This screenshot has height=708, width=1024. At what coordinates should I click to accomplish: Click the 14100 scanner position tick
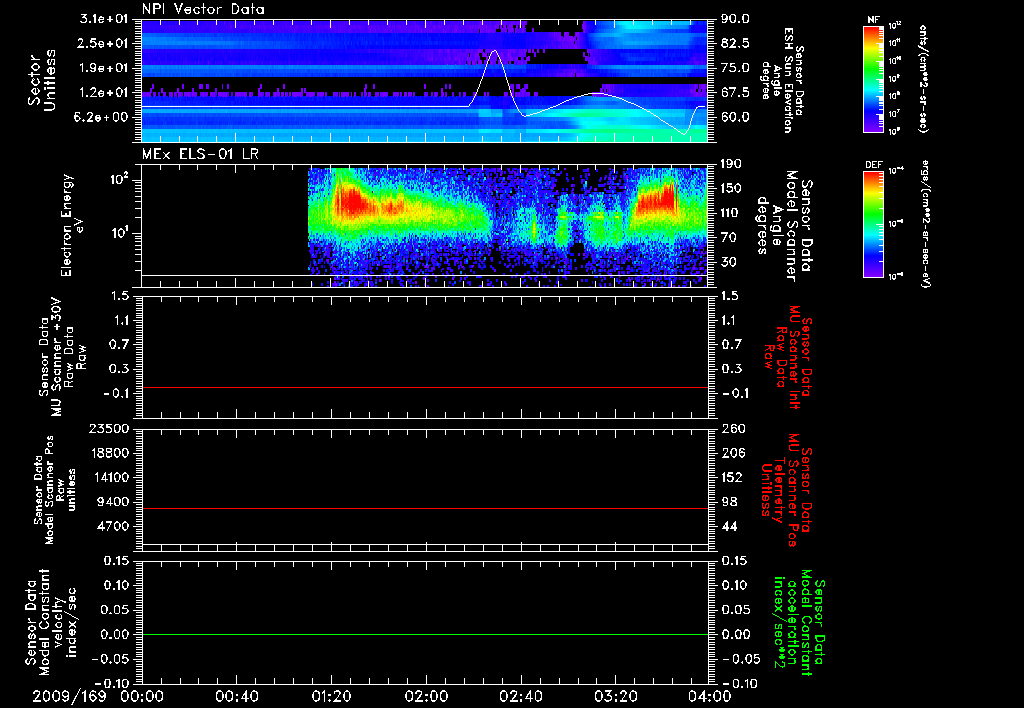pos(112,477)
